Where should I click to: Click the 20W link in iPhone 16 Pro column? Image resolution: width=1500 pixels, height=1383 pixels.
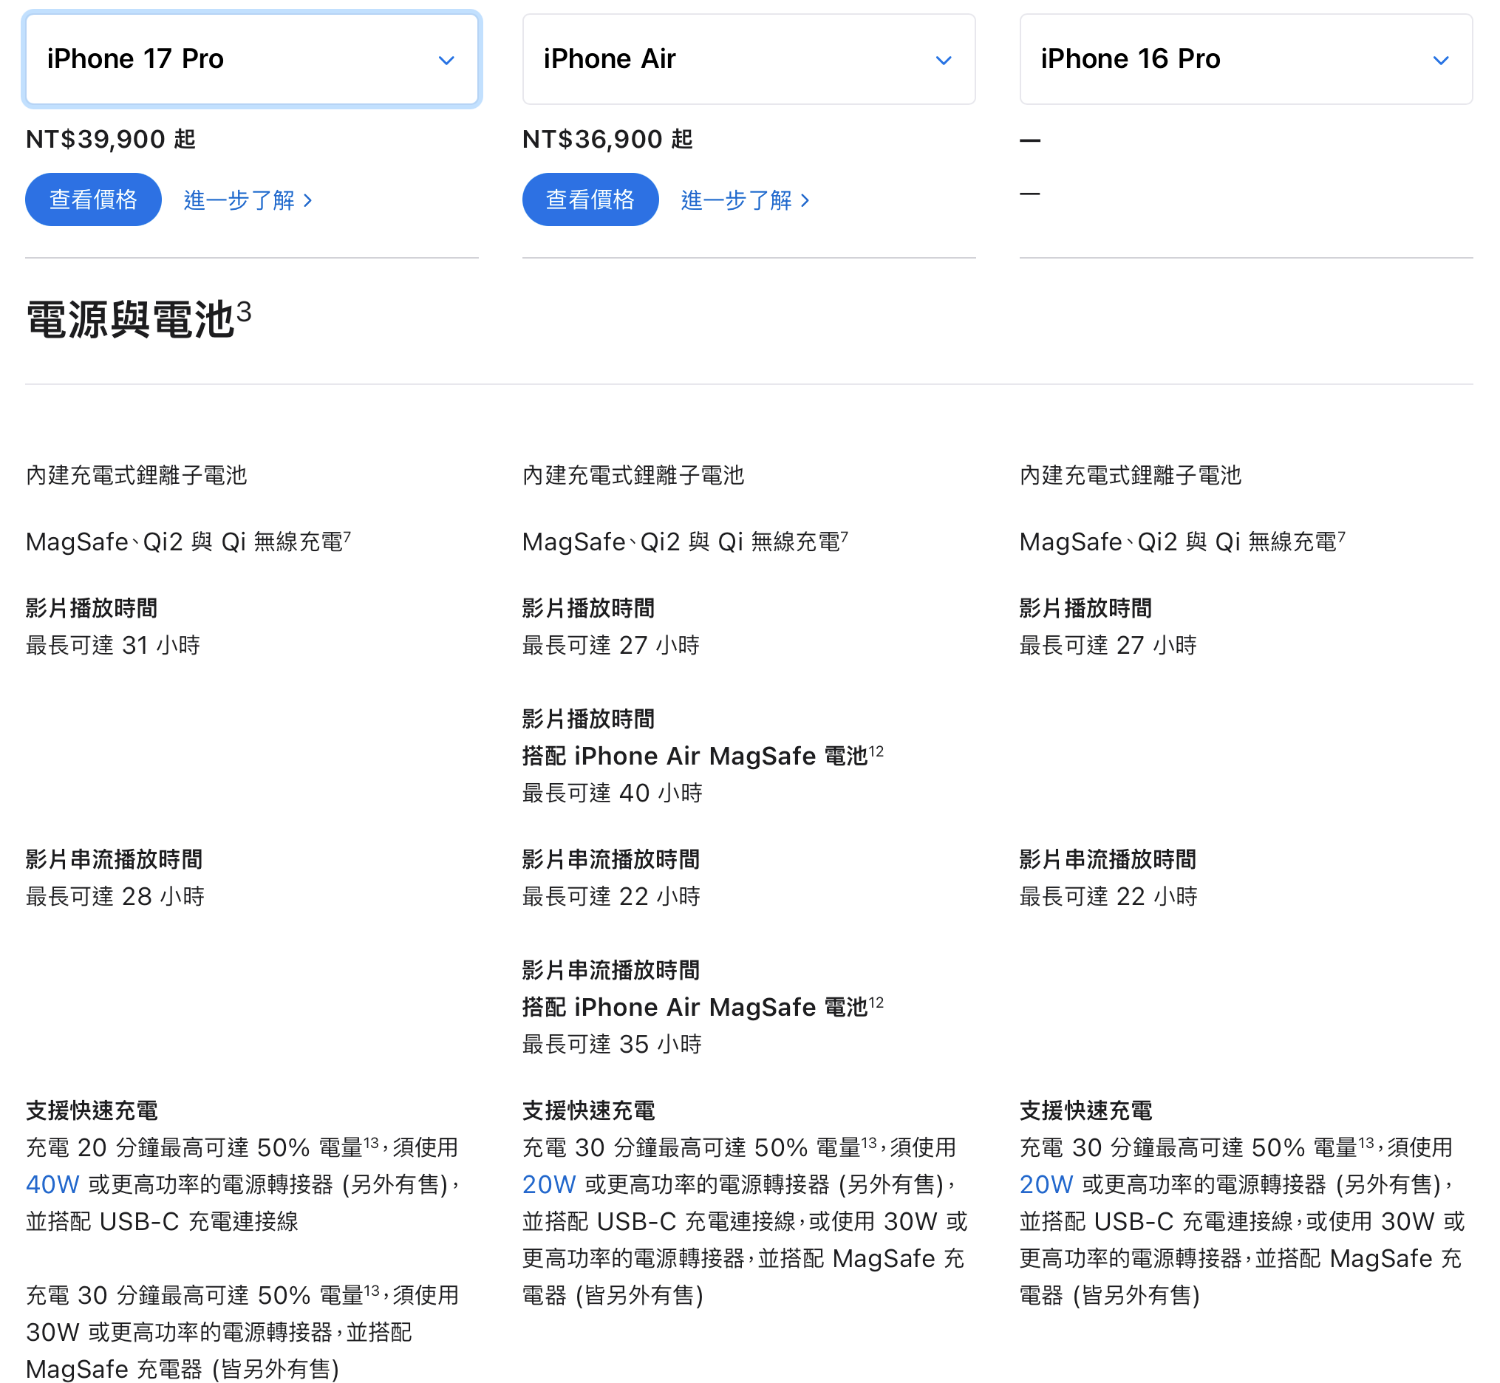click(1046, 1185)
